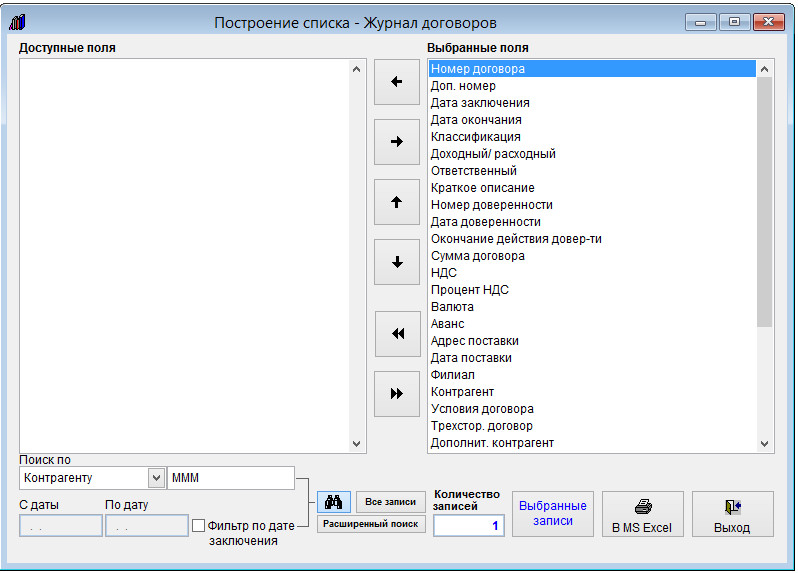Maximize the Построение списка window
Viewport: 798px width, 573px height.
pyautogui.click(x=734, y=22)
